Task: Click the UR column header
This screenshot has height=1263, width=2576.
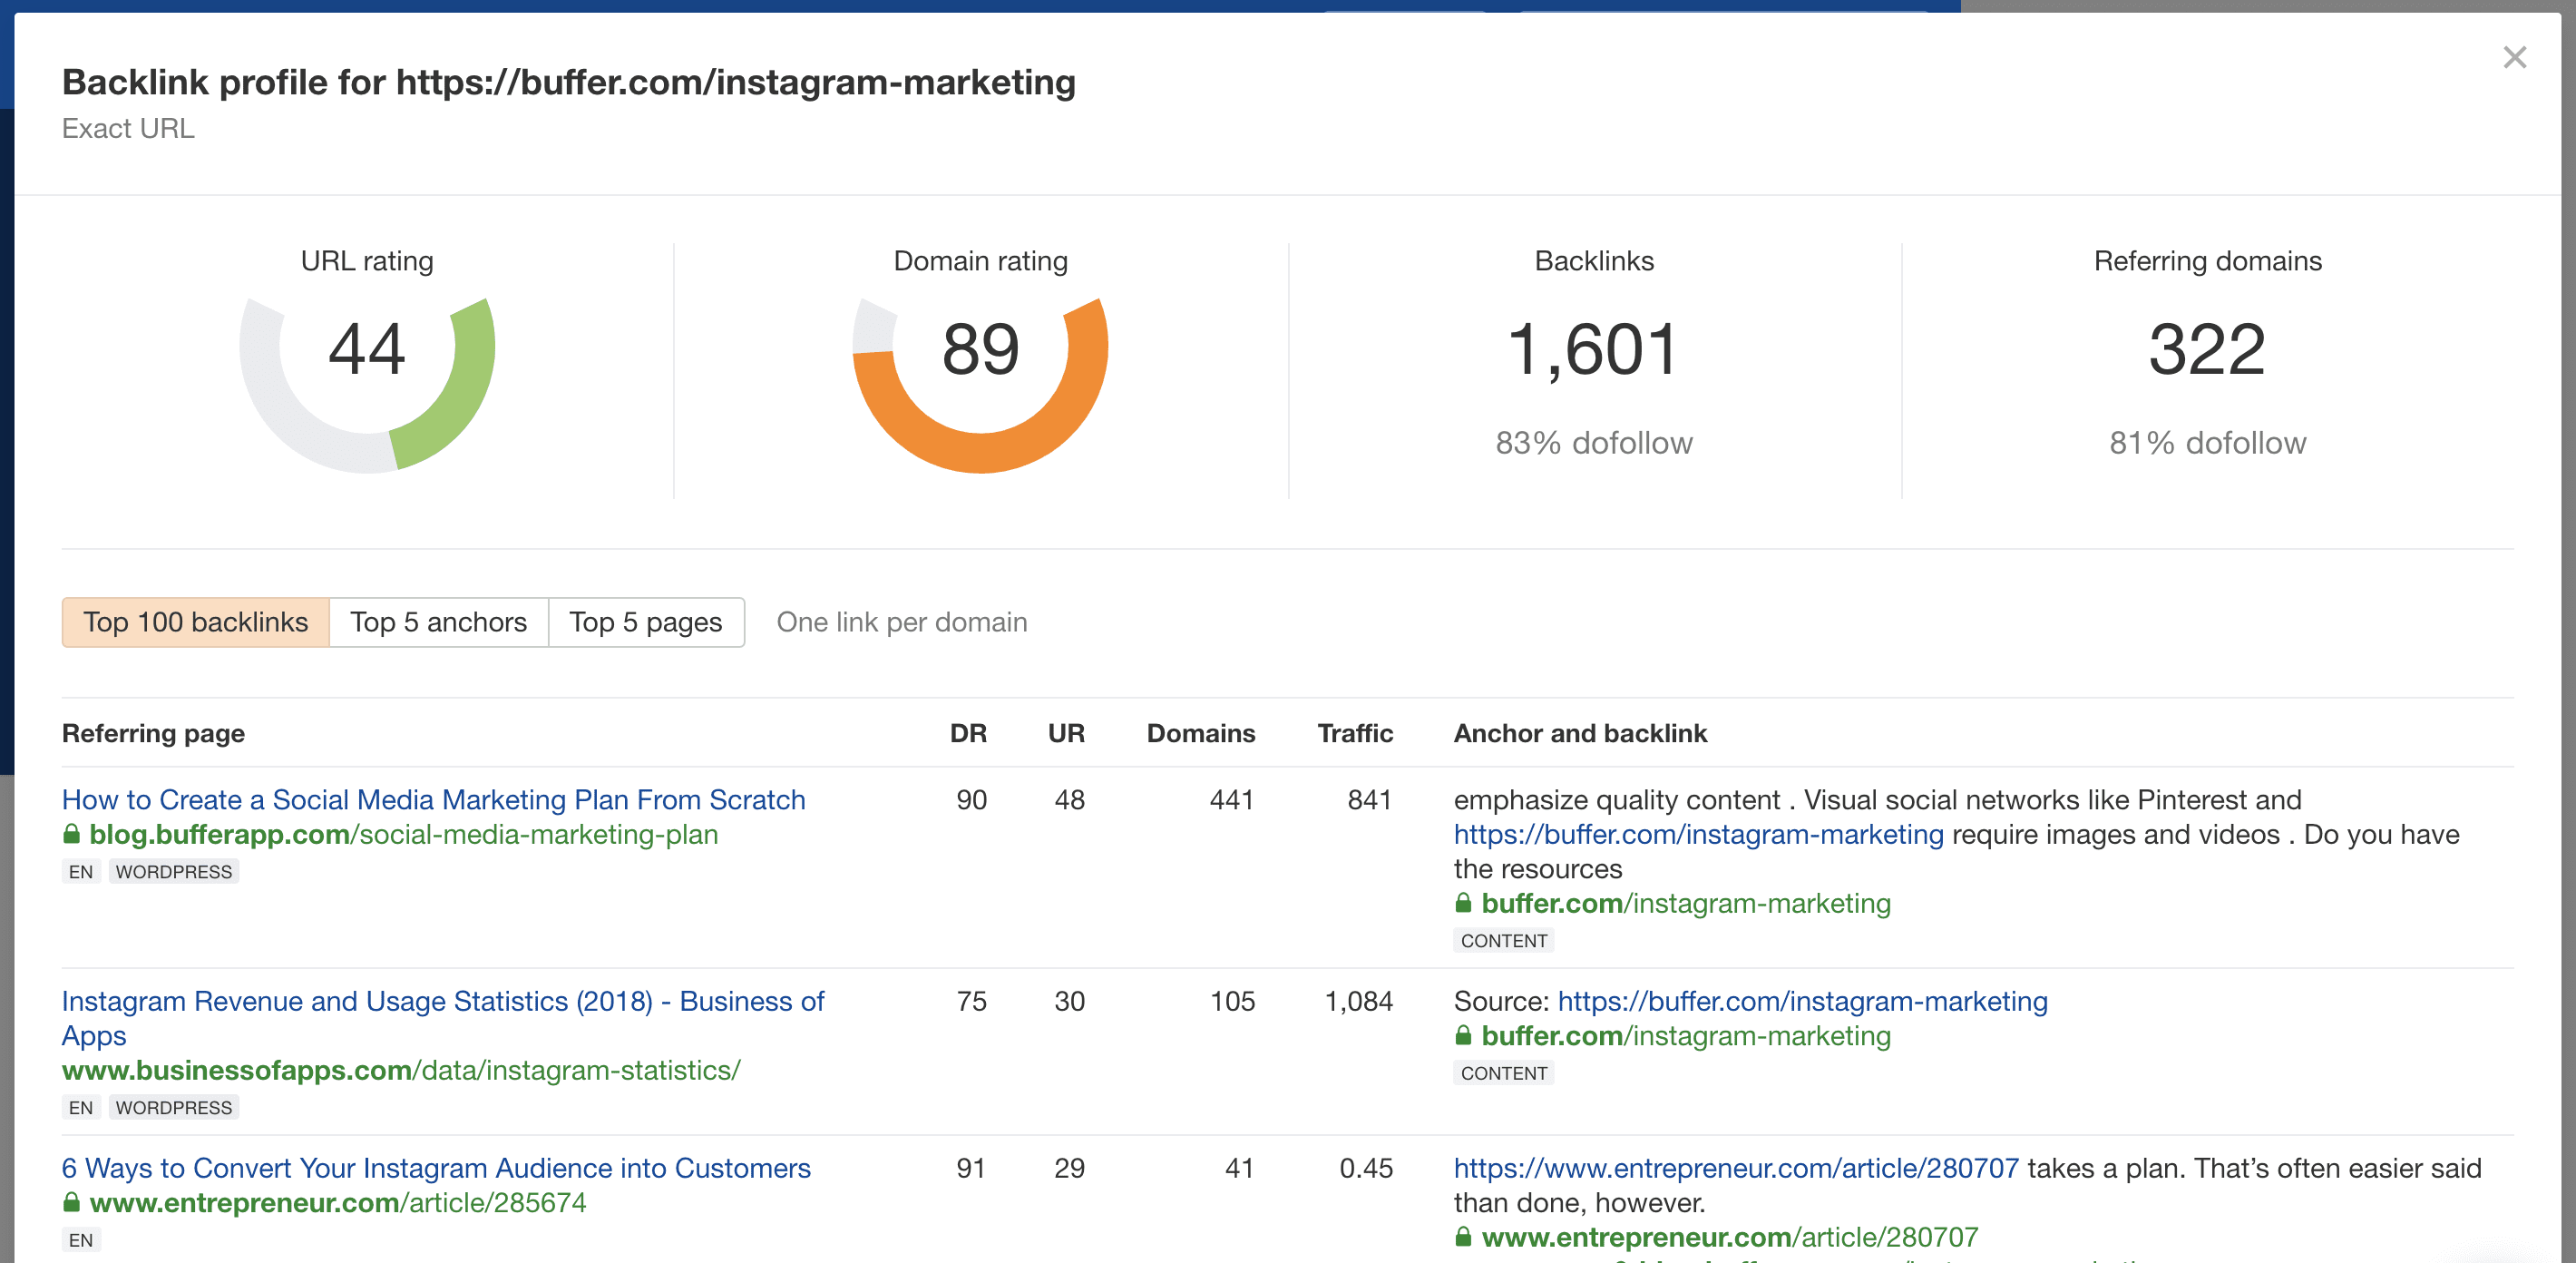Action: [1066, 733]
